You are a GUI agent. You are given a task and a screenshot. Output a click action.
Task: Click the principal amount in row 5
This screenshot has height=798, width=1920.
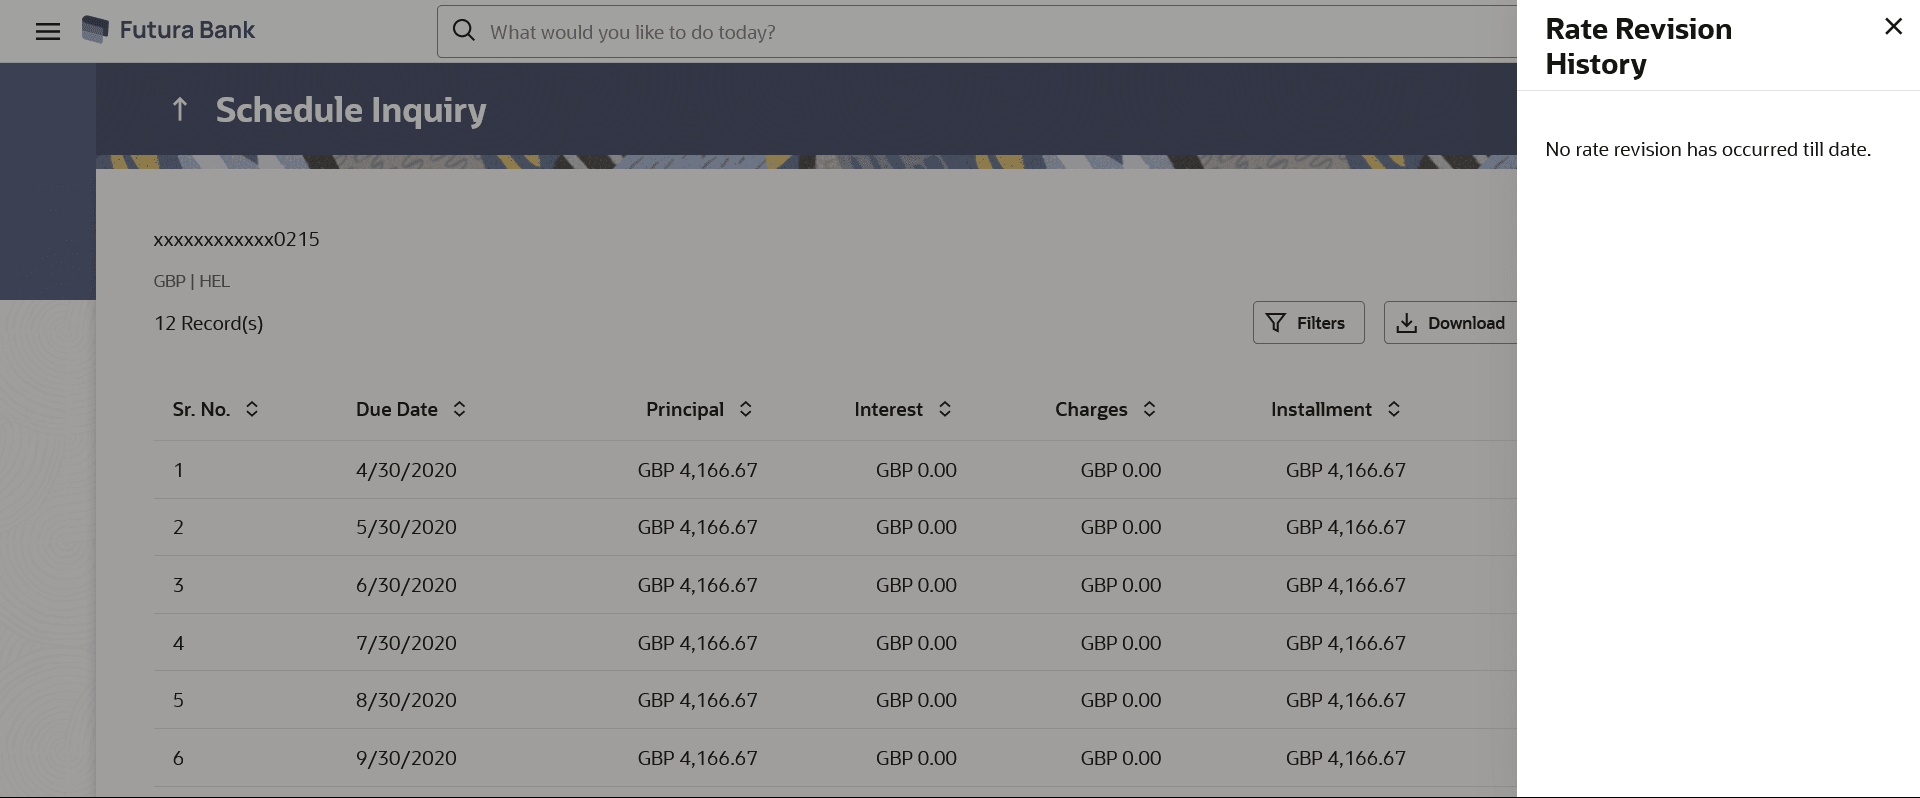click(698, 700)
